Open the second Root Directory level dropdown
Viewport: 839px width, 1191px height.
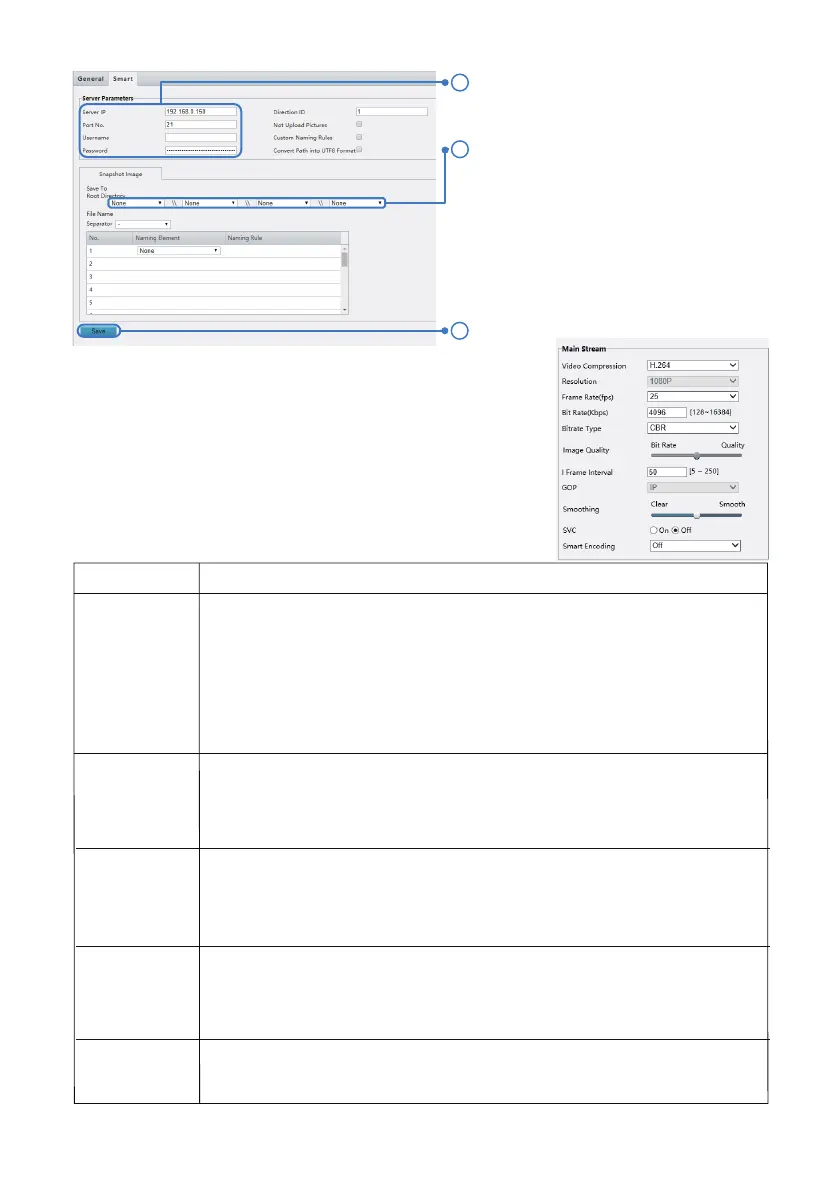[210, 203]
